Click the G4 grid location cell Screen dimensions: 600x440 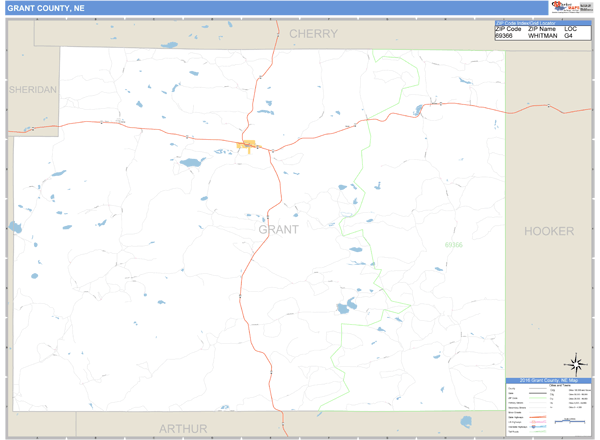pos(569,37)
